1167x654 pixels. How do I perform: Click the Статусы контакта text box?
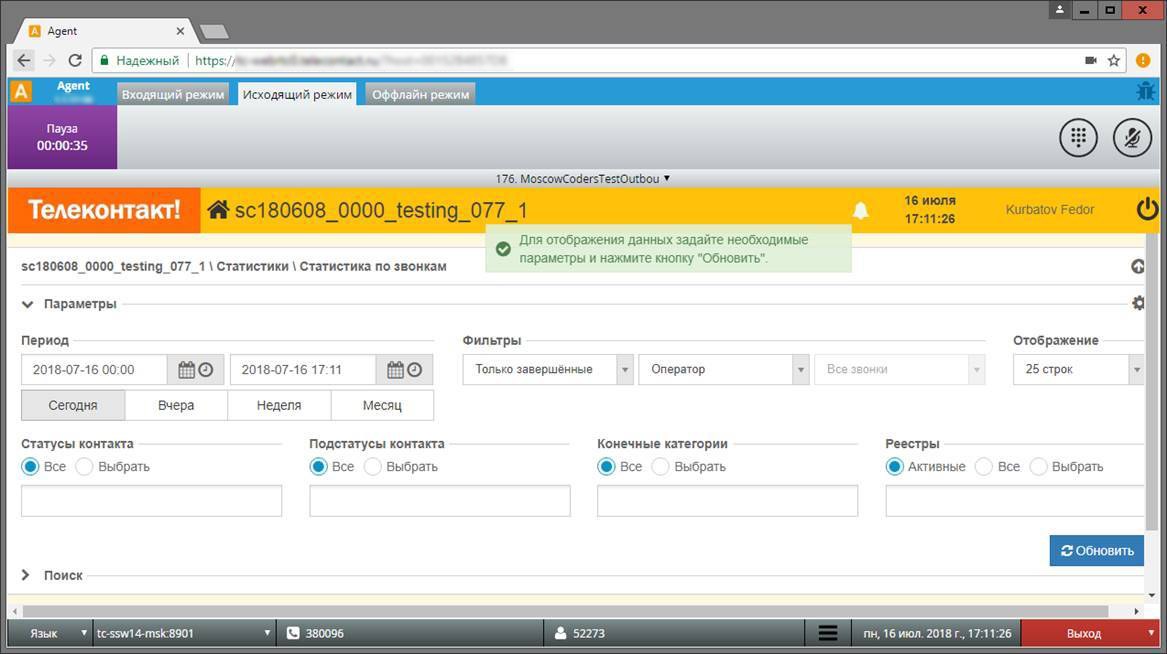(152, 501)
